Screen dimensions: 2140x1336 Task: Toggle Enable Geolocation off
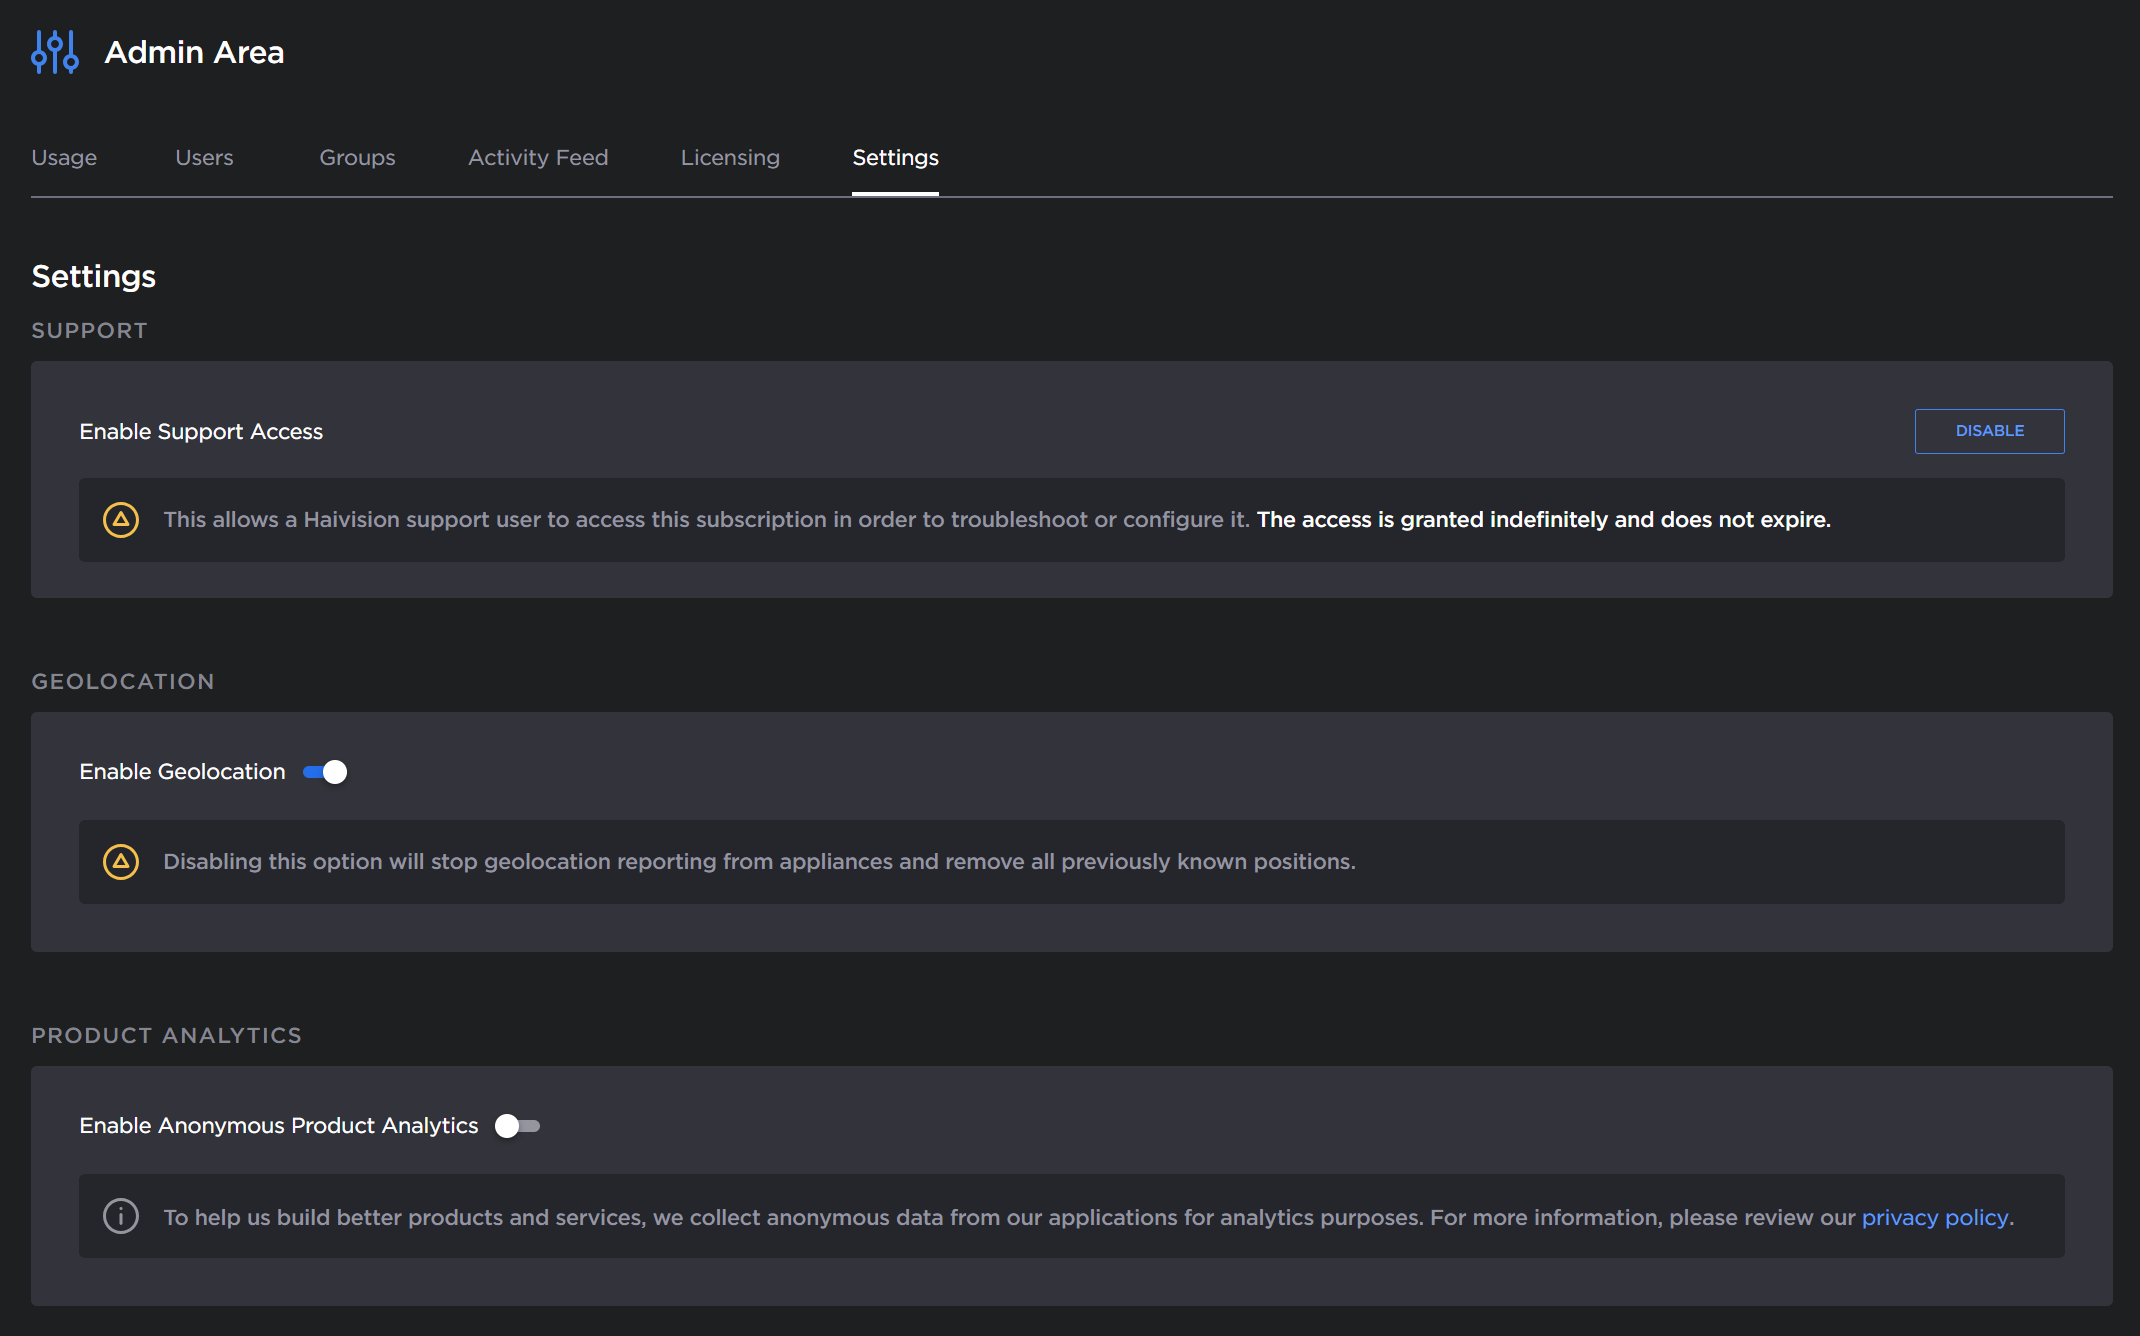tap(325, 771)
